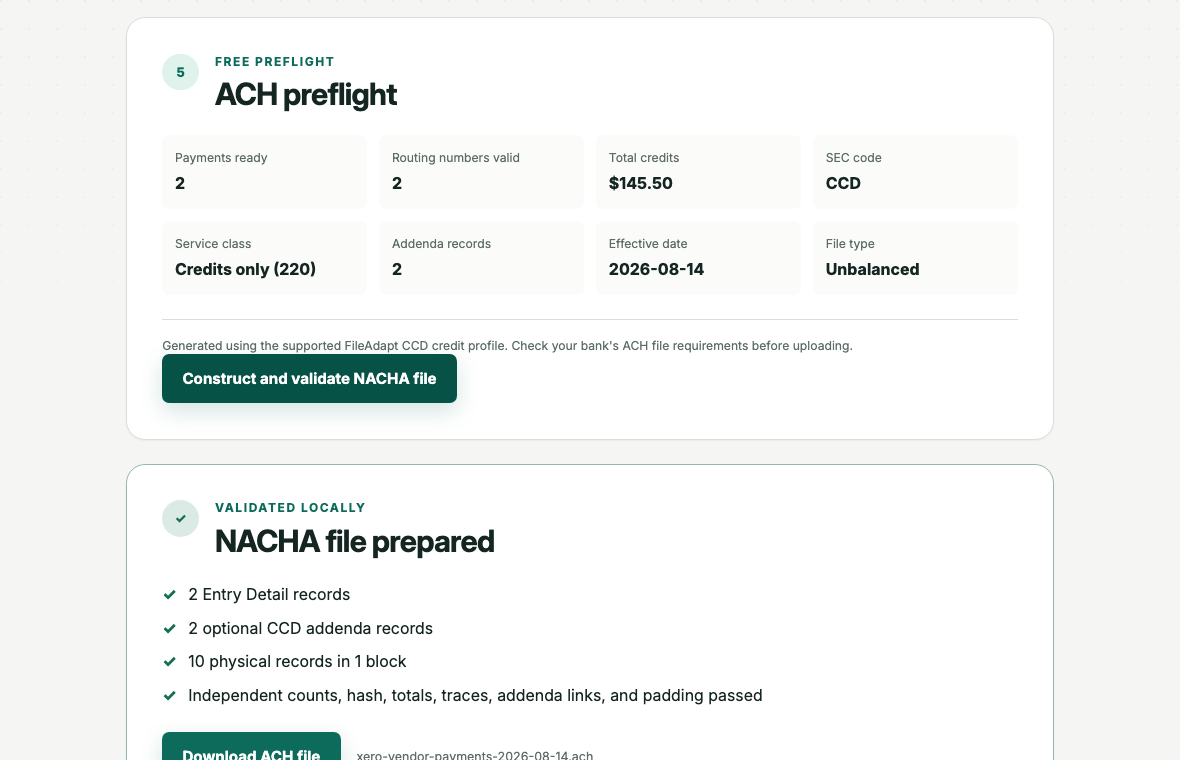
Task: Select the Addenda records card
Action: point(482,258)
